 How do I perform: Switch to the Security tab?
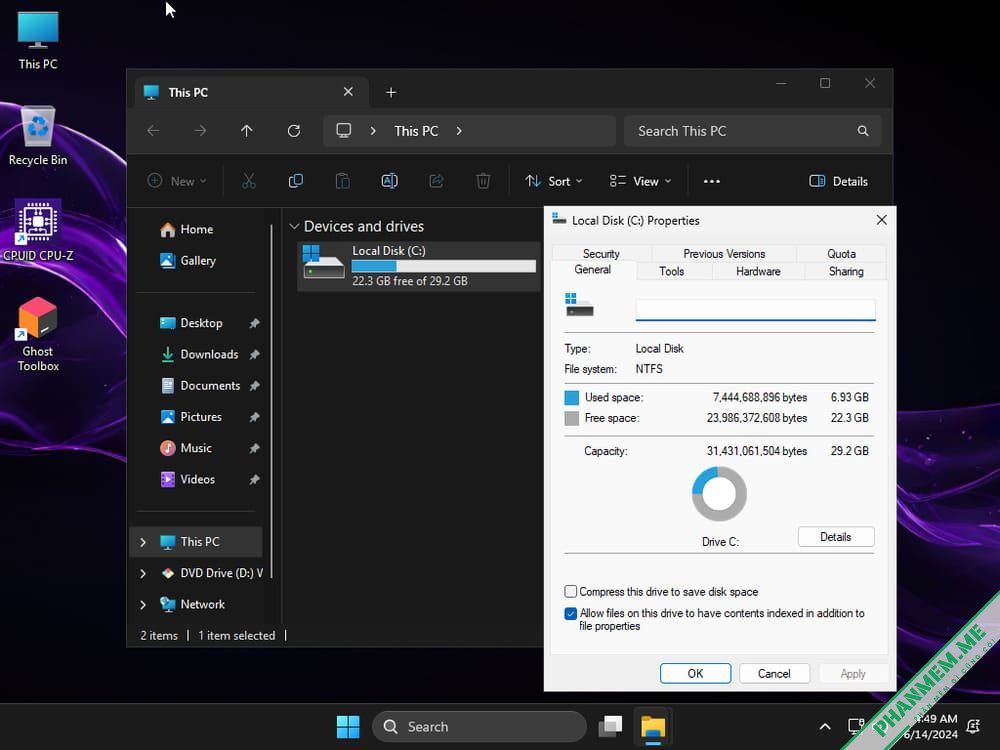click(601, 253)
